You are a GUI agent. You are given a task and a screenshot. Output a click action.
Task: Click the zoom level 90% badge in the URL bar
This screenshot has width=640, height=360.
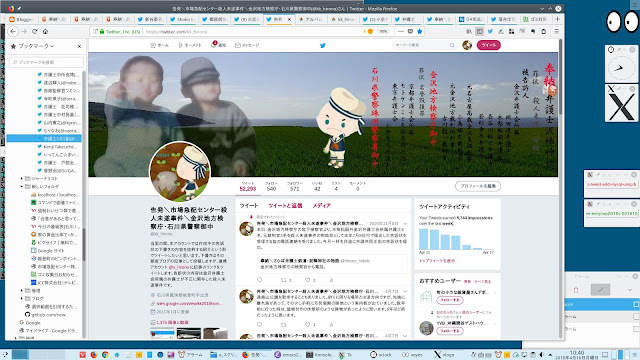click(383, 31)
